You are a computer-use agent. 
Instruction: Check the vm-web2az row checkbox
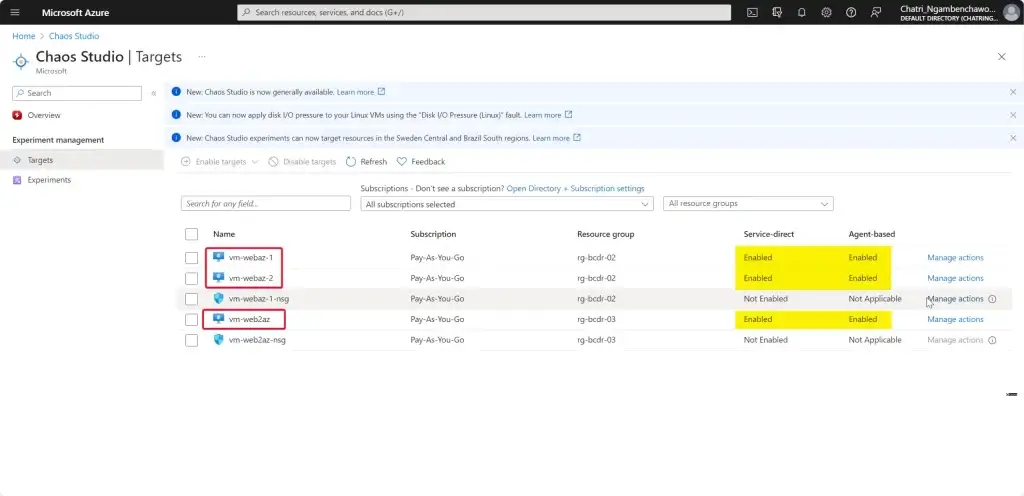[191, 320]
